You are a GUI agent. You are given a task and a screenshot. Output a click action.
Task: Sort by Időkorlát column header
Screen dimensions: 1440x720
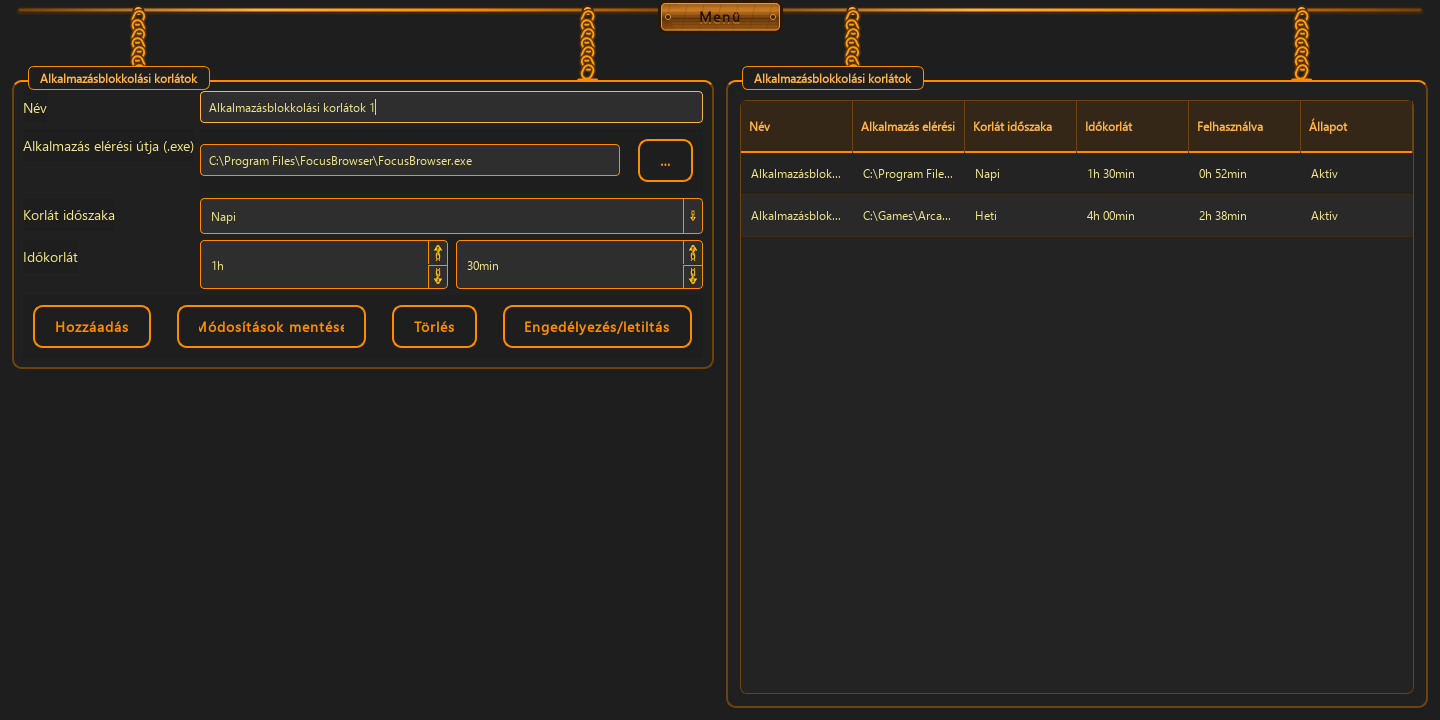tap(1132, 127)
